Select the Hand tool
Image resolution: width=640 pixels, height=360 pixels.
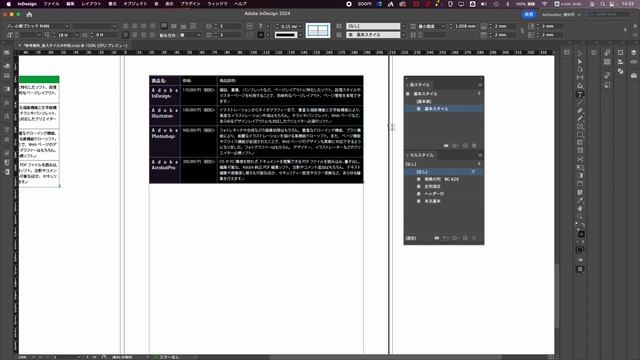click(x=580, y=209)
